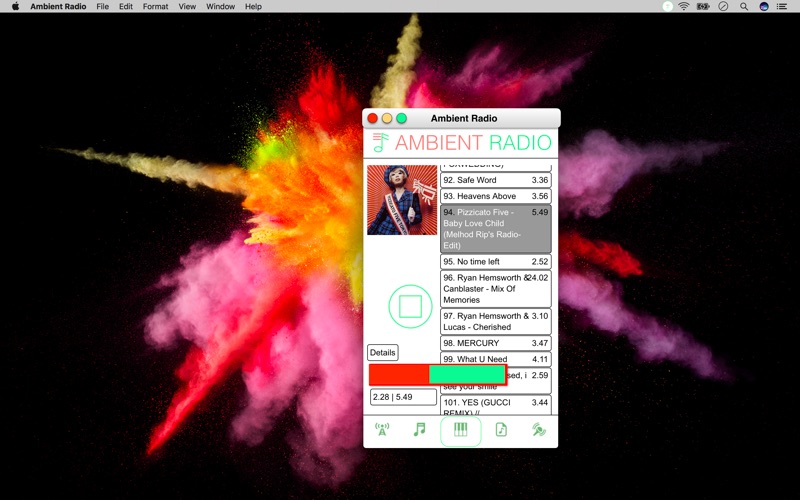Click the red and green playback progress bar
Viewport: 800px width, 500px height.
438,374
